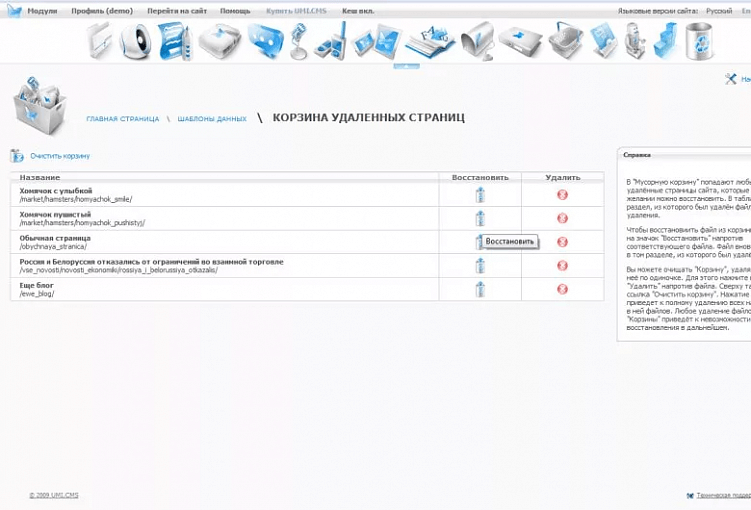Viewport: 751px width, 510px height.
Task: Click the large basket module icon by title
Action: coord(38,105)
